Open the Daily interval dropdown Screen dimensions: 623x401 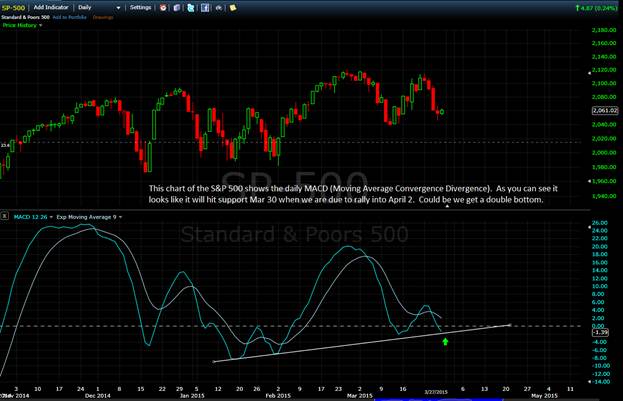[99, 7]
